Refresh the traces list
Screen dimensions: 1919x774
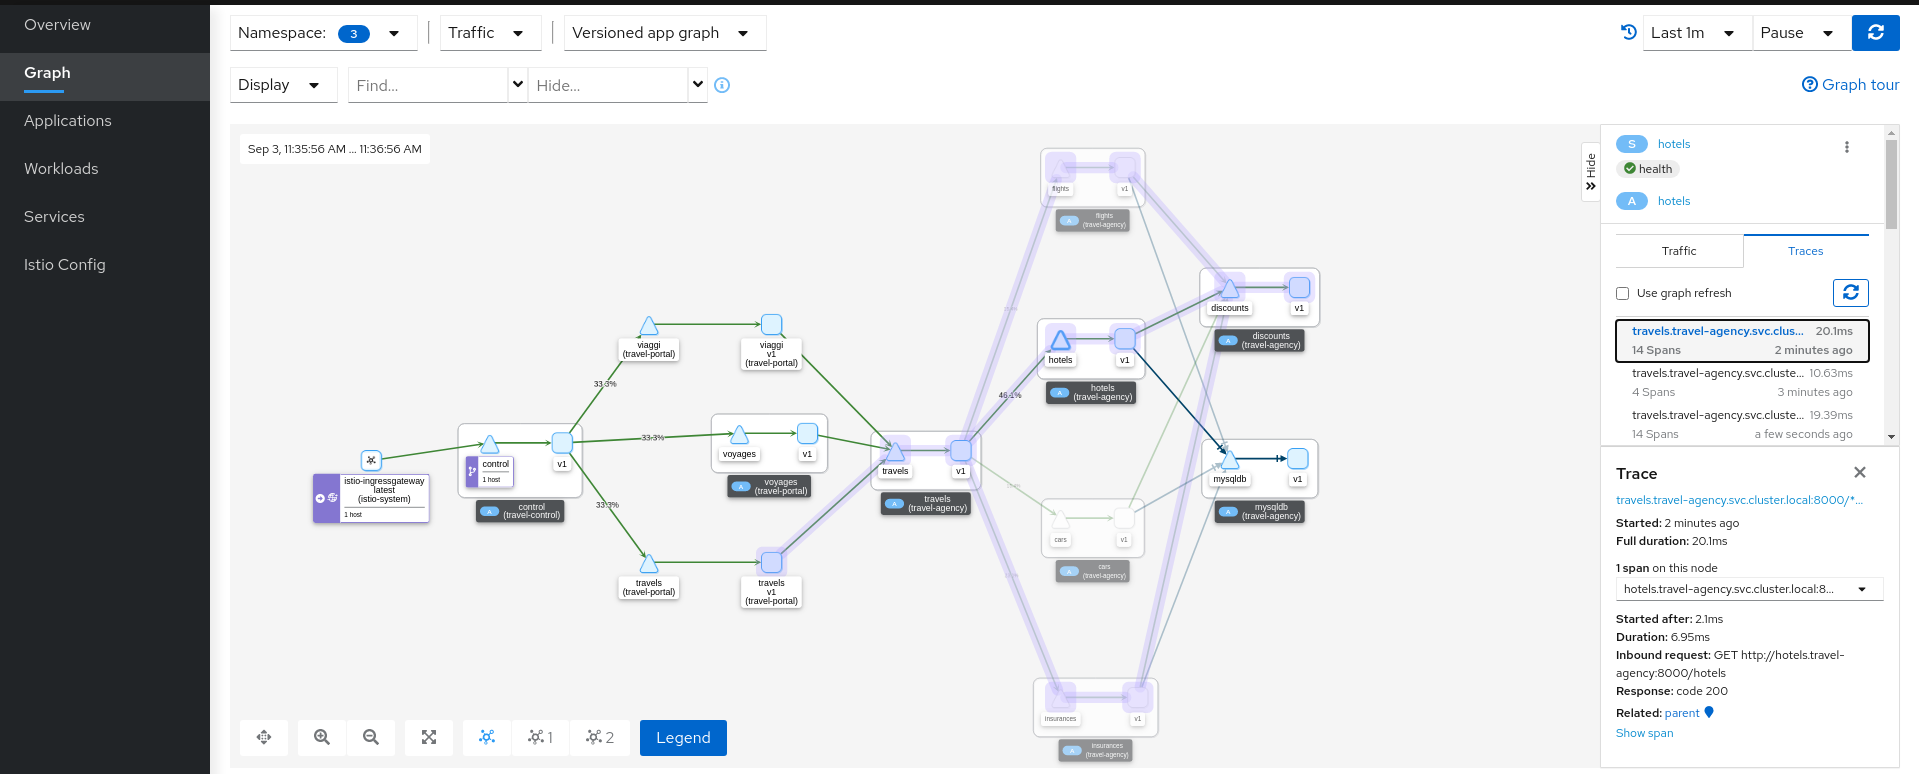pos(1850,293)
